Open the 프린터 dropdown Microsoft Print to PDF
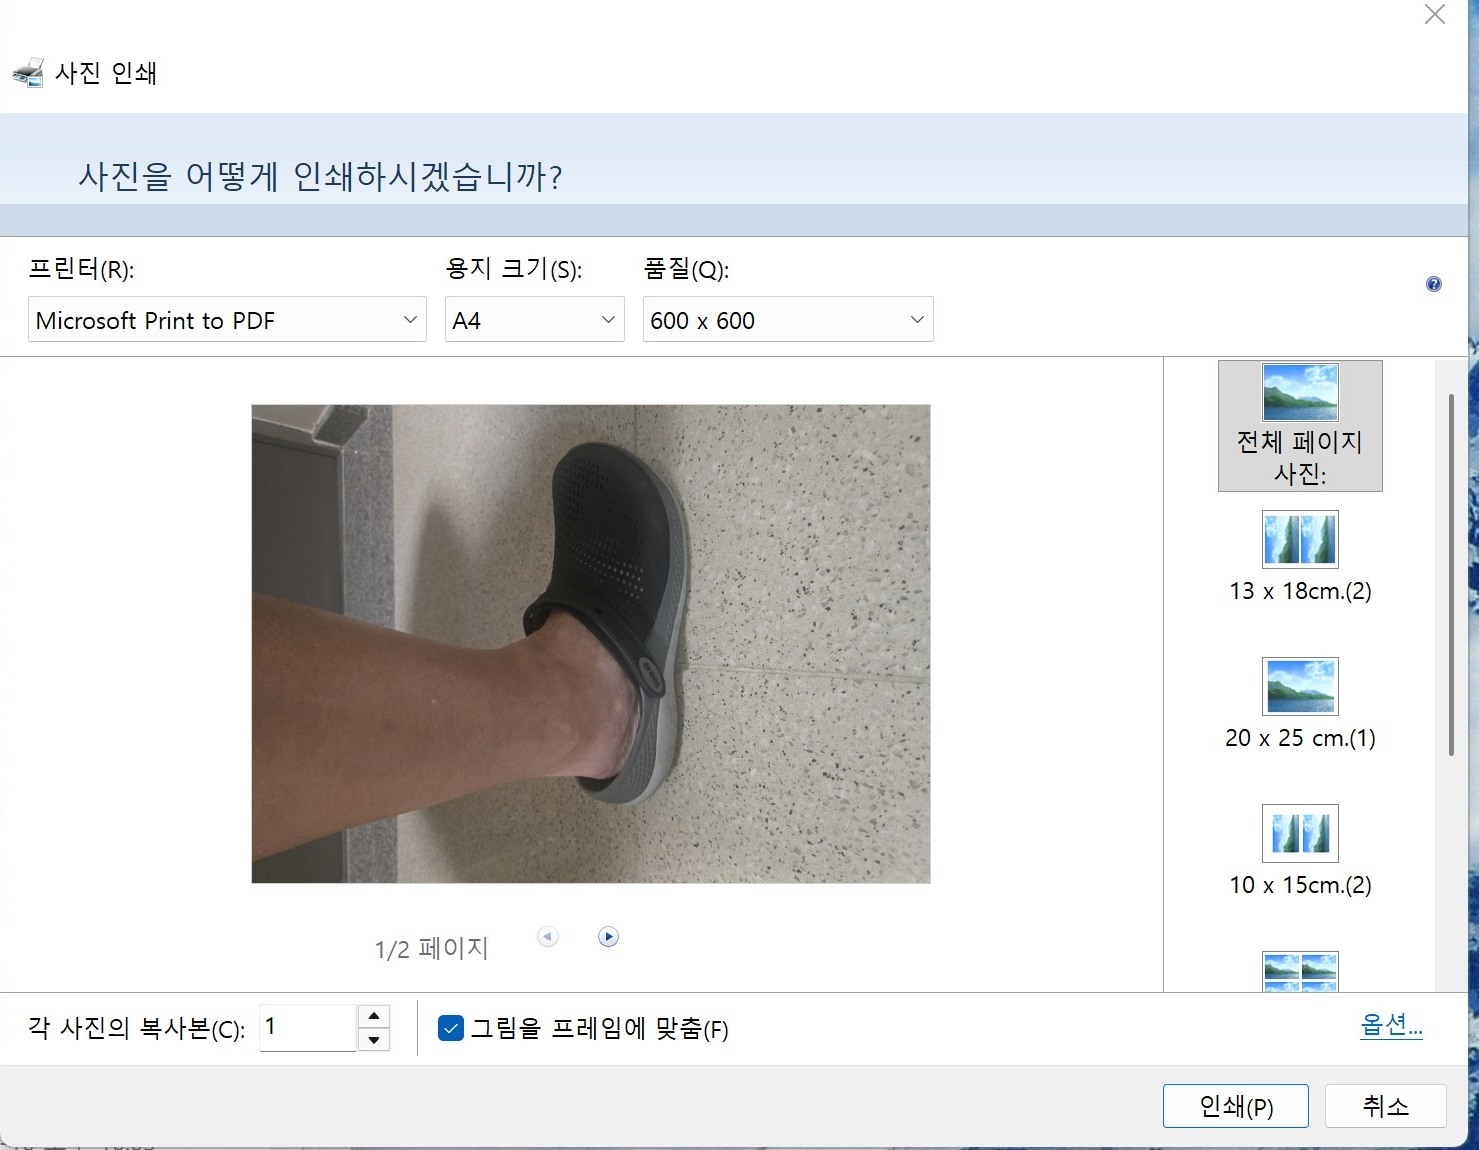This screenshot has width=1479, height=1150. 227,320
